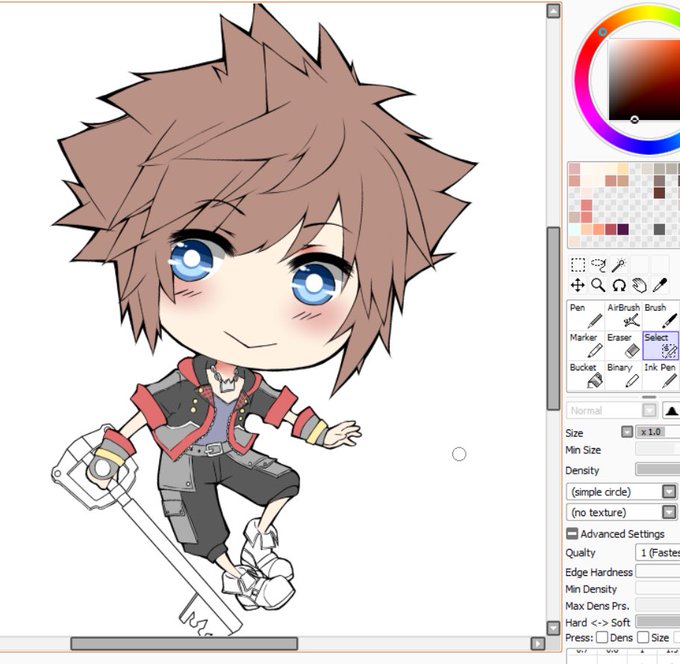
Task: Choose the Brush tool
Action: pyautogui.click(x=660, y=315)
